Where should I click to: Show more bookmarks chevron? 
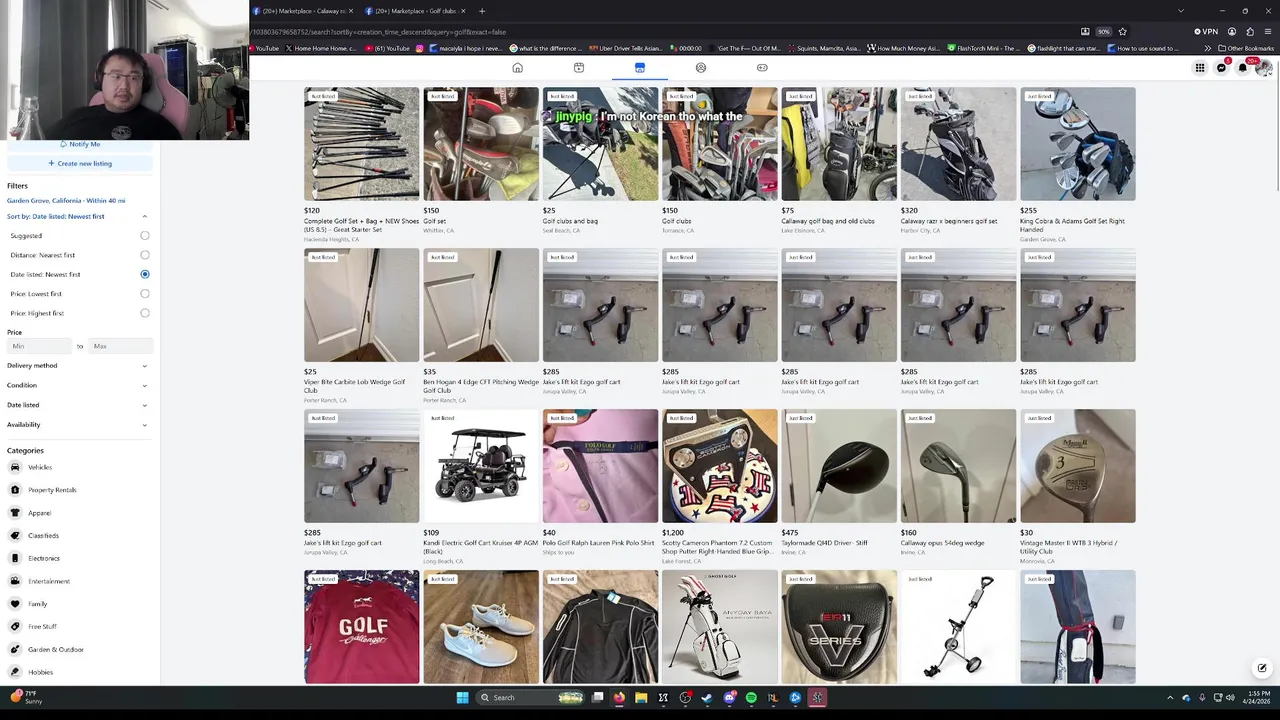(x=1207, y=48)
